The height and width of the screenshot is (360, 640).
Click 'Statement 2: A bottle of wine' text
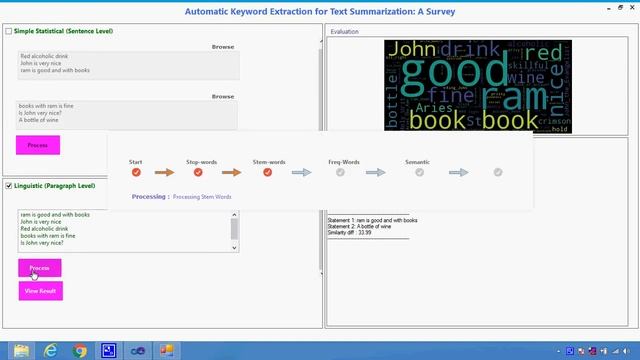click(x=359, y=227)
